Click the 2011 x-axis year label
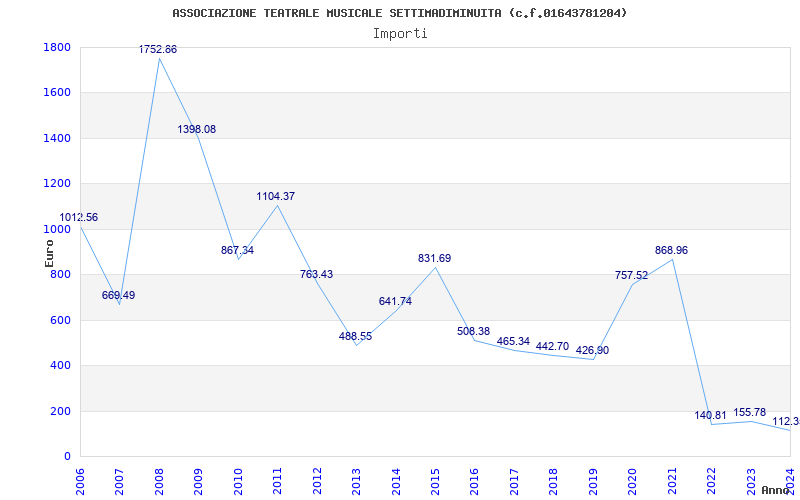The height and width of the screenshot is (500, 800). [x=277, y=482]
